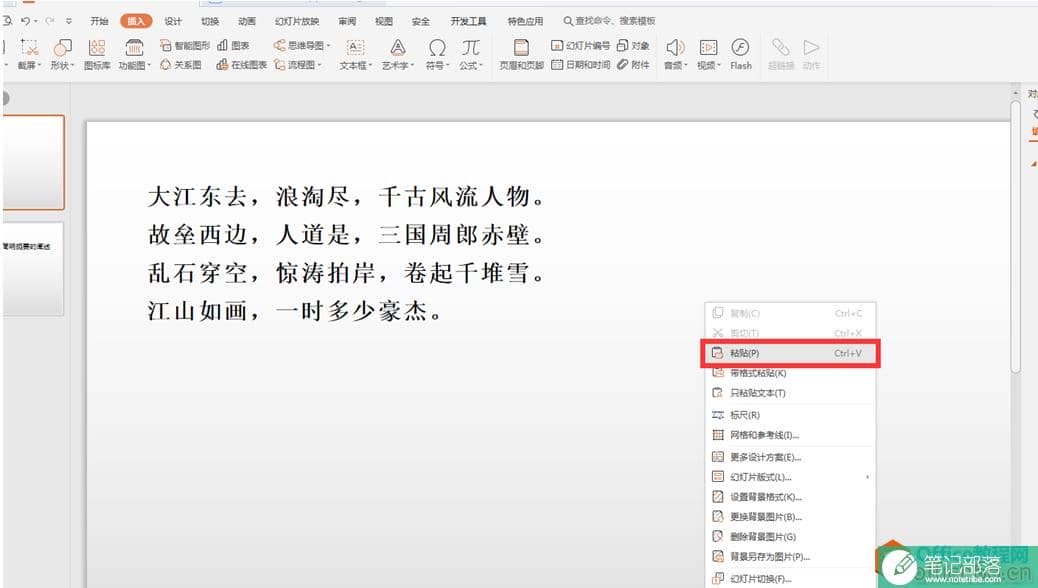Open 思维导图 mind map menu

302,46
